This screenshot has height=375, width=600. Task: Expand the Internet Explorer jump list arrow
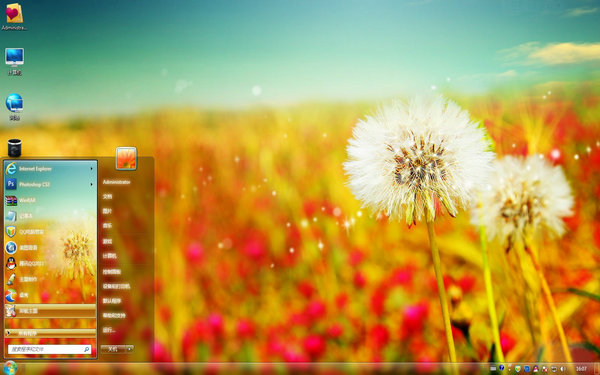pos(91,168)
